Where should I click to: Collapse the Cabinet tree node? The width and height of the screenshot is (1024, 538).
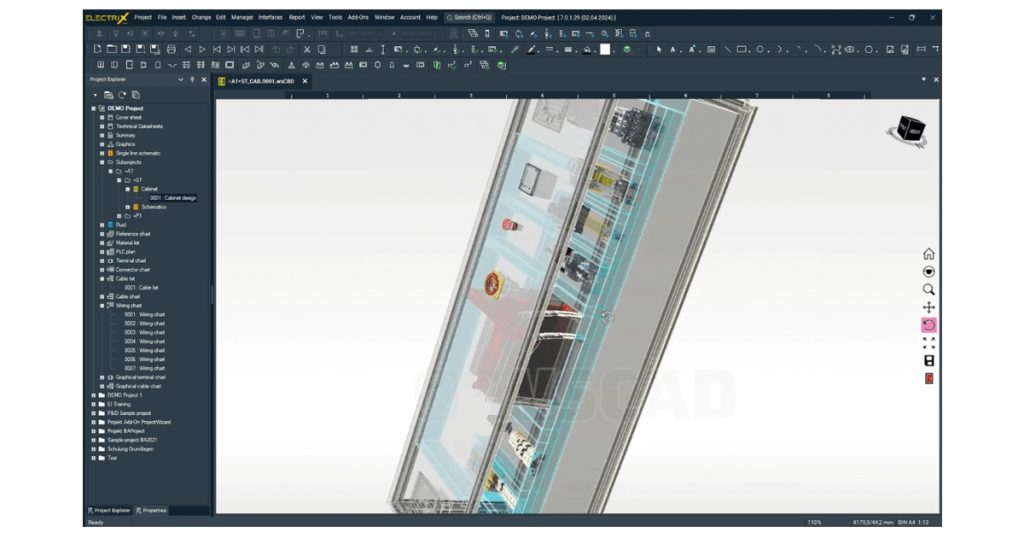(x=127, y=189)
